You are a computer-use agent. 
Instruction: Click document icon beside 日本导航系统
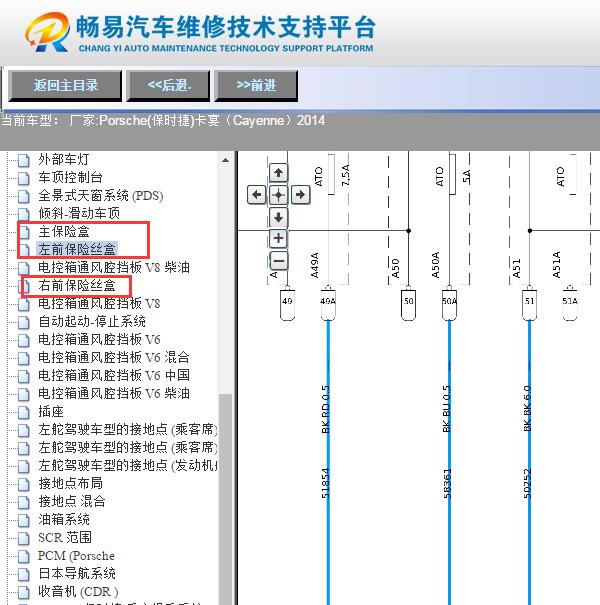point(24,574)
